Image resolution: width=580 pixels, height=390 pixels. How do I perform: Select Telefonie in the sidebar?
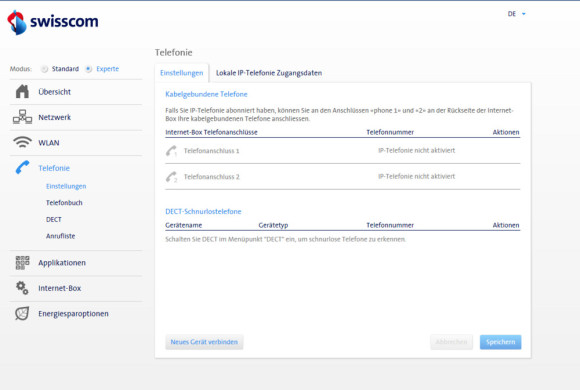tap(54, 168)
